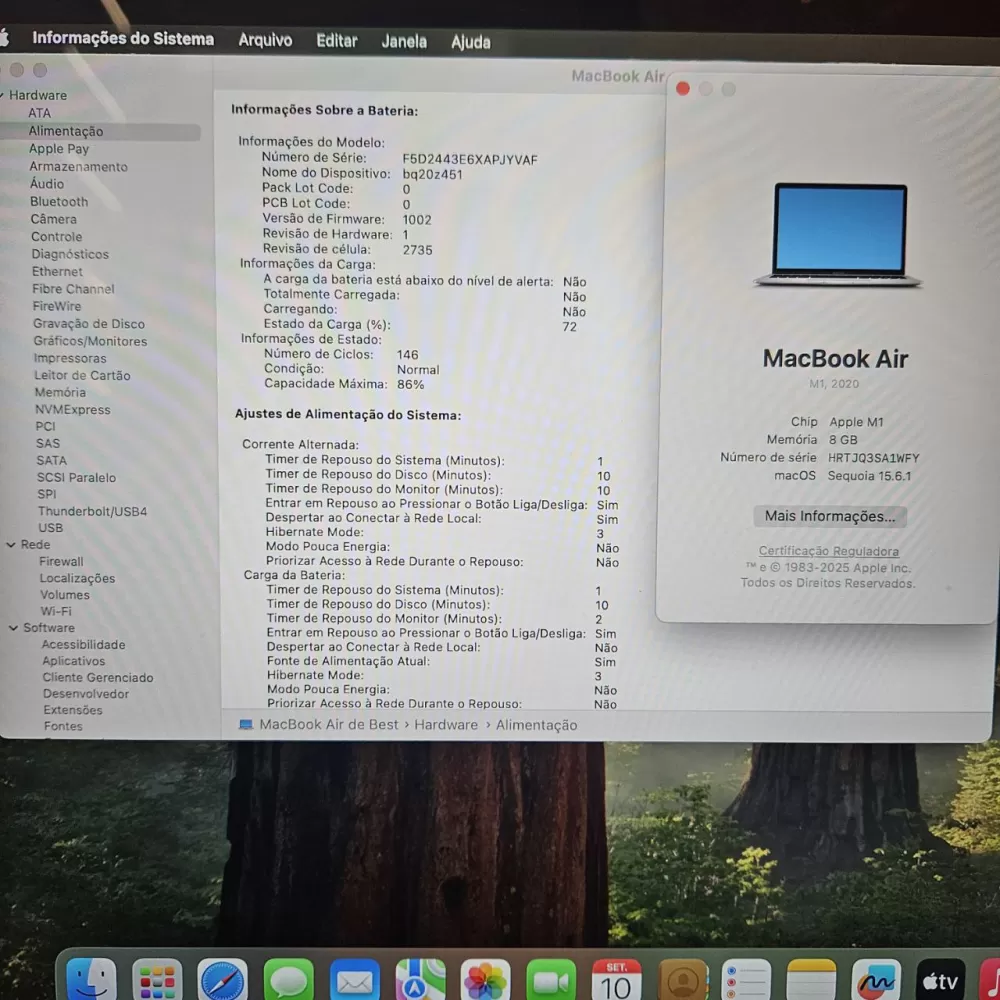Select Gráficos/Monitores in the sidebar
Image resolution: width=1000 pixels, height=1000 pixels.
click(90, 341)
